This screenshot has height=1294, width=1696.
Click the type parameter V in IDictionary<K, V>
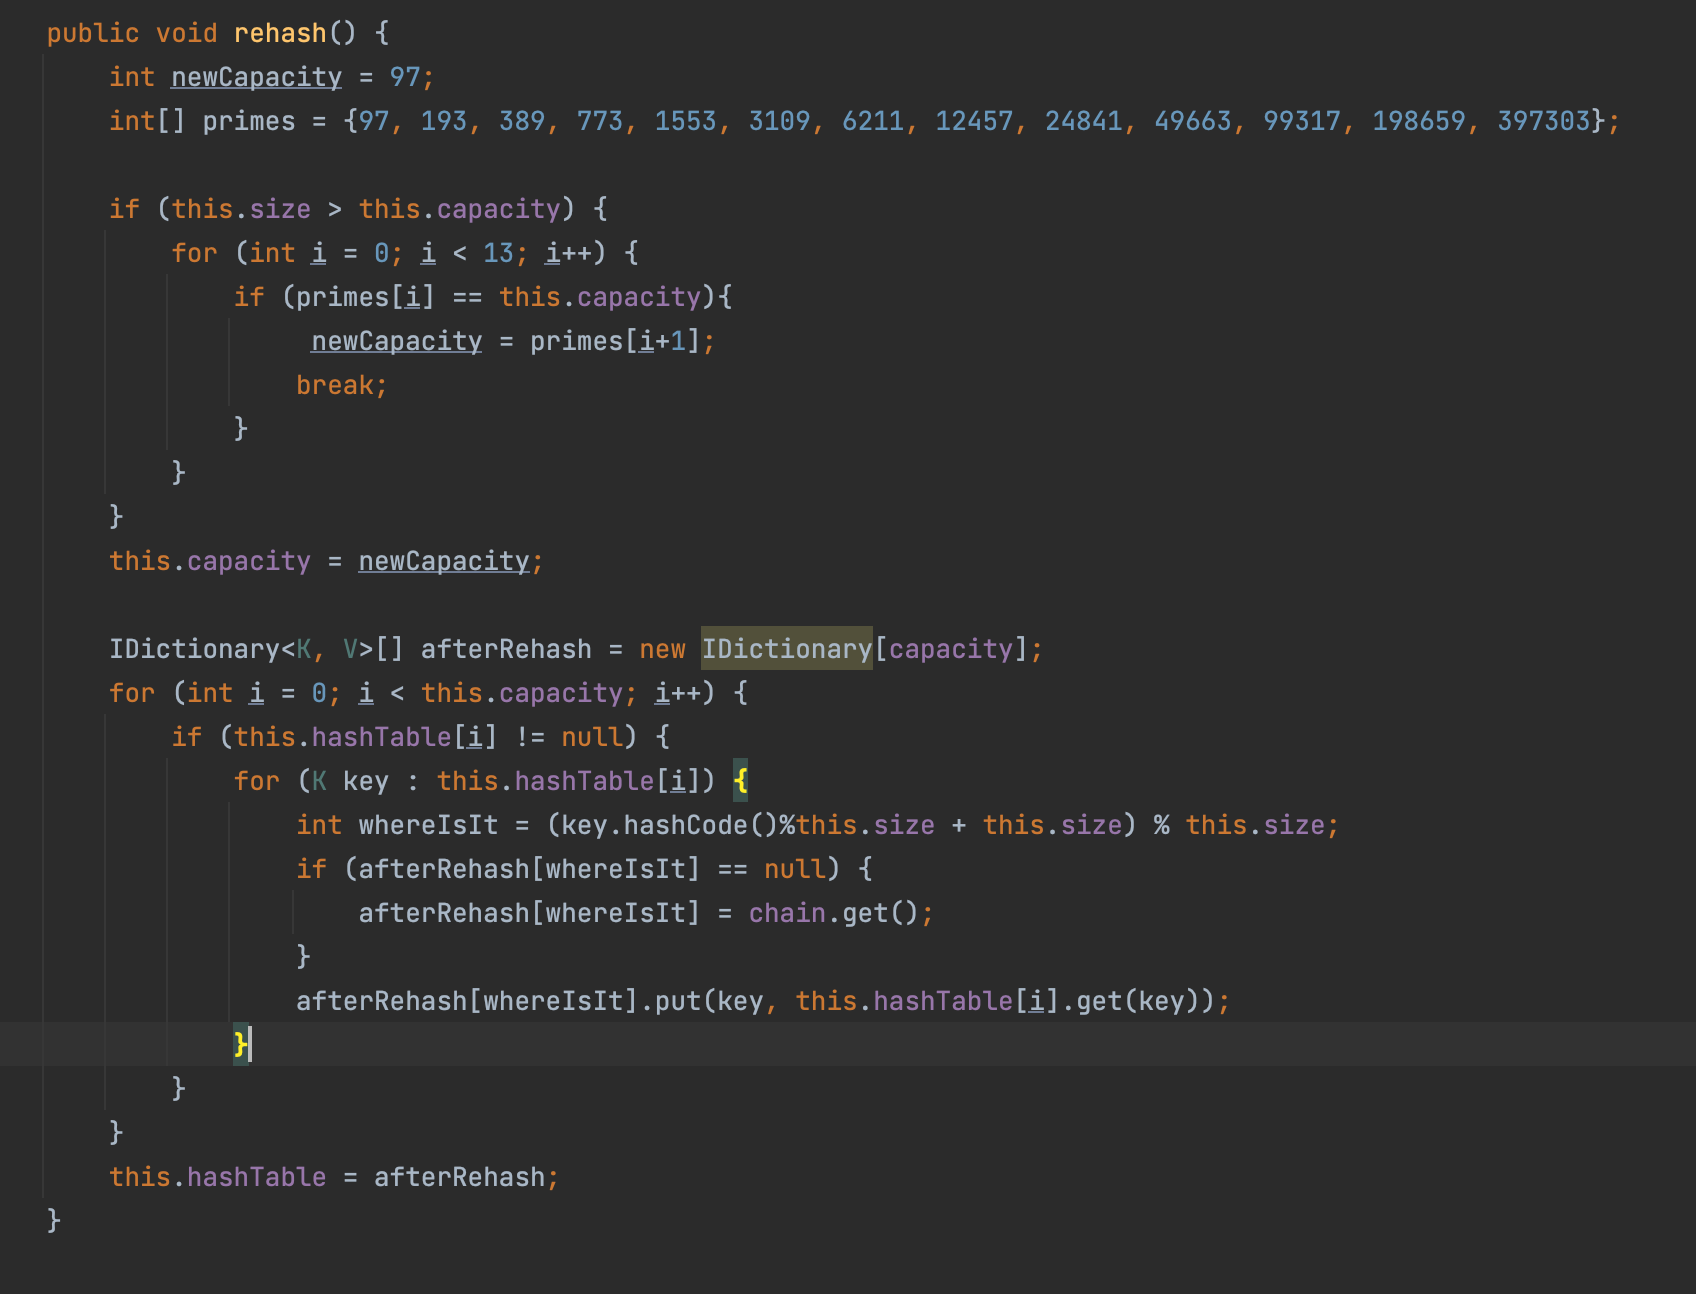pos(350,649)
